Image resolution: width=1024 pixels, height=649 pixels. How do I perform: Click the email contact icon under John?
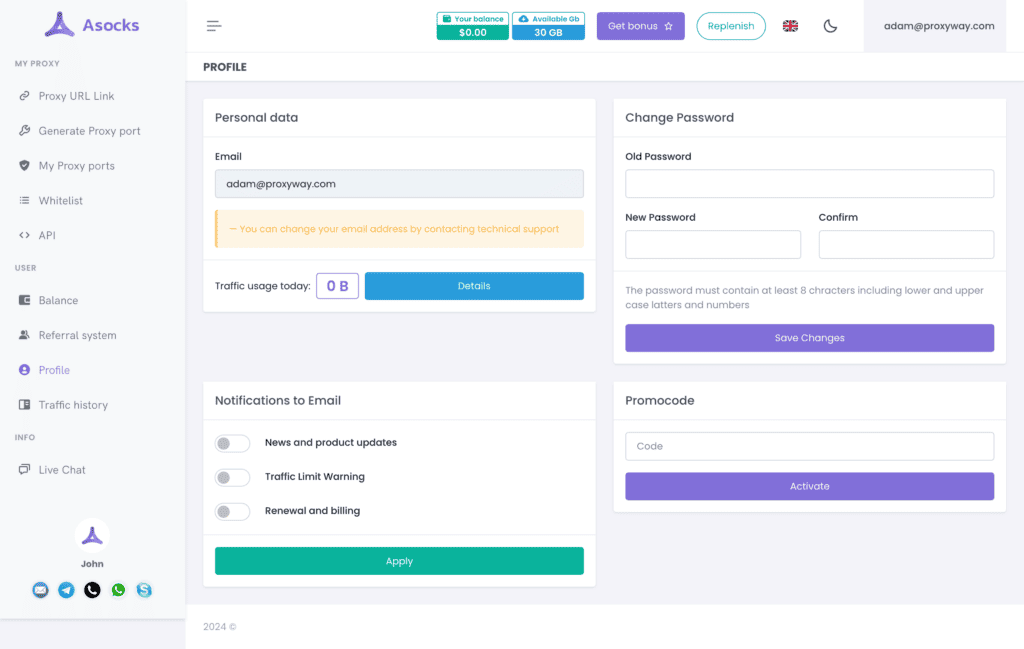tap(40, 590)
